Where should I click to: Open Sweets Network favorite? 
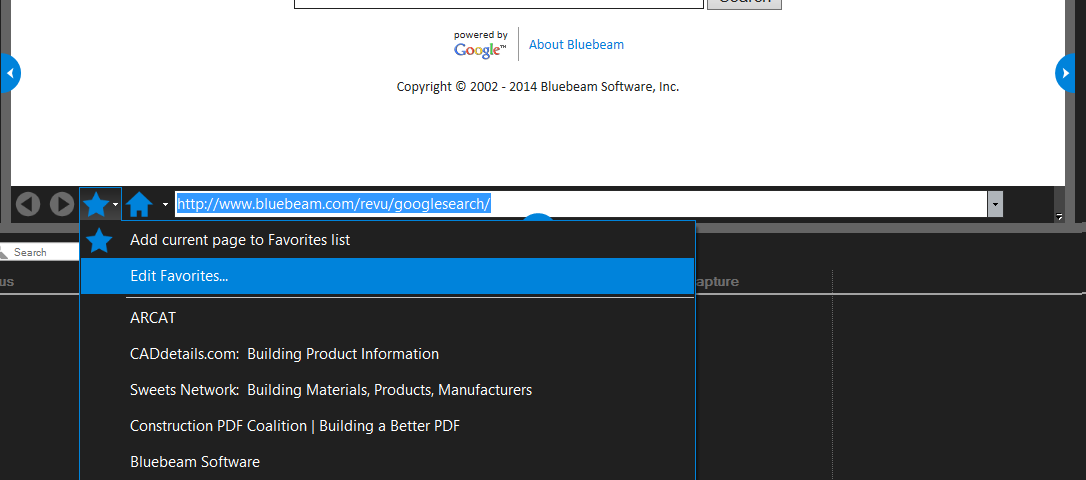click(x=387, y=390)
